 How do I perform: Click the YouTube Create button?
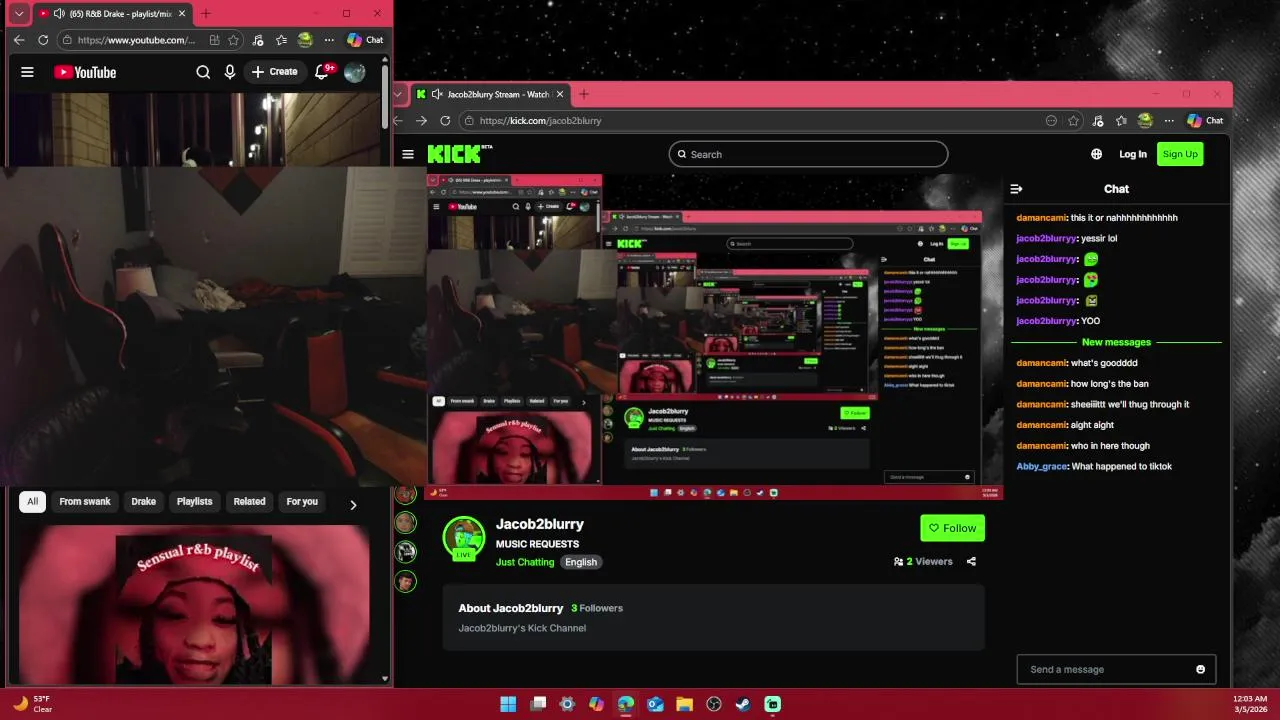pyautogui.click(x=274, y=72)
